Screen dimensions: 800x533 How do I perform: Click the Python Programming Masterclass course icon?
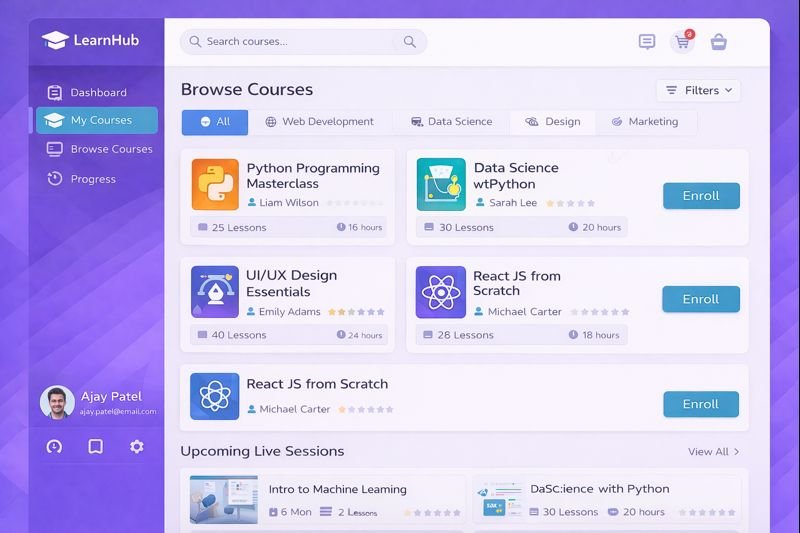[x=215, y=184]
